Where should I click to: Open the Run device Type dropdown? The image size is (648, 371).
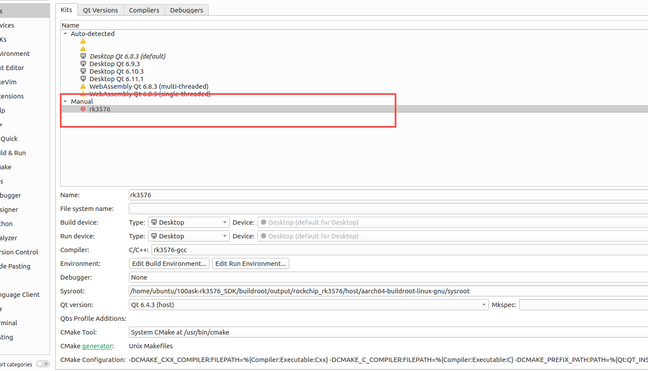(x=188, y=236)
